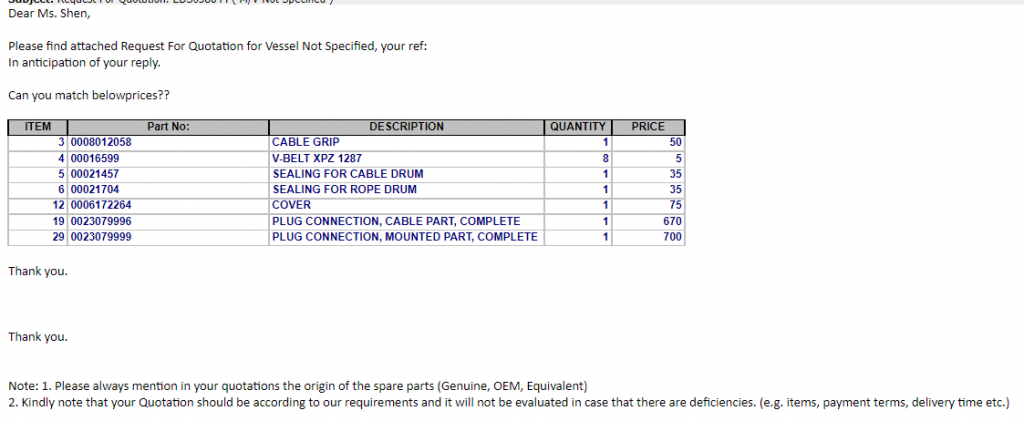
Task: Select the price 670 cell
Action: pos(648,221)
